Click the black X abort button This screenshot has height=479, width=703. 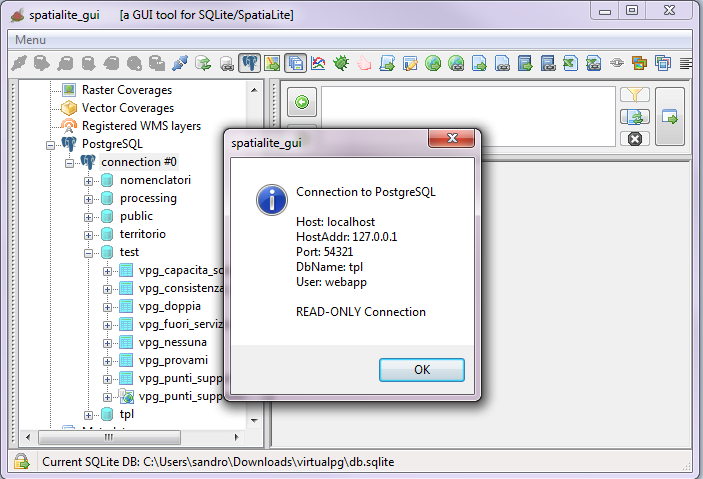pos(635,139)
